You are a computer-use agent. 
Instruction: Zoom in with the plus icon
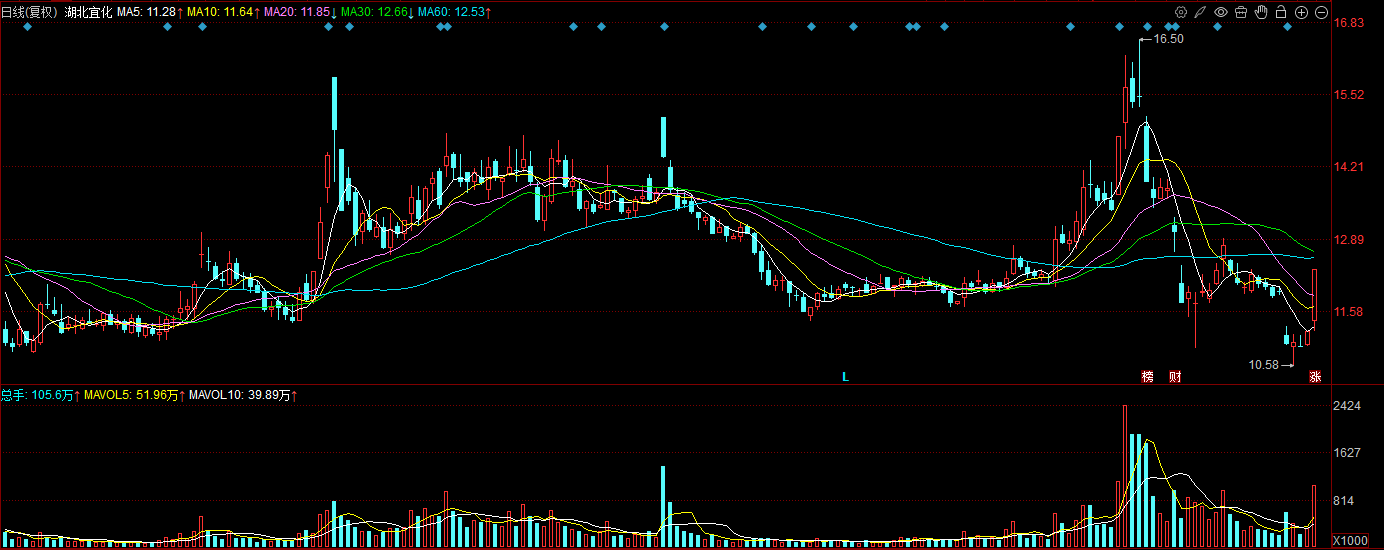tap(1301, 12)
